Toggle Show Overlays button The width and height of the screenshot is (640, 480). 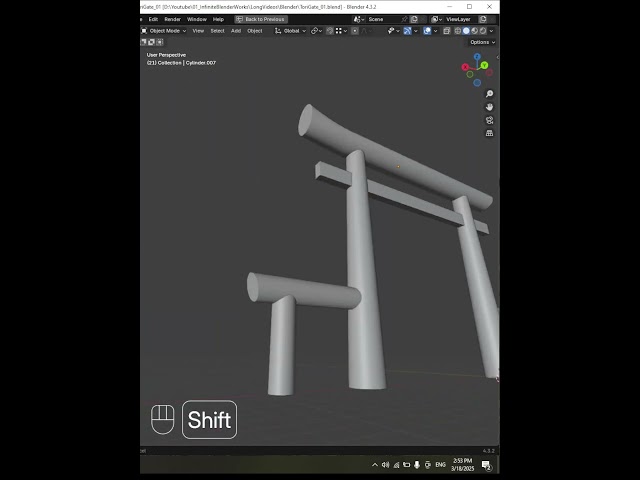pyautogui.click(x=427, y=31)
